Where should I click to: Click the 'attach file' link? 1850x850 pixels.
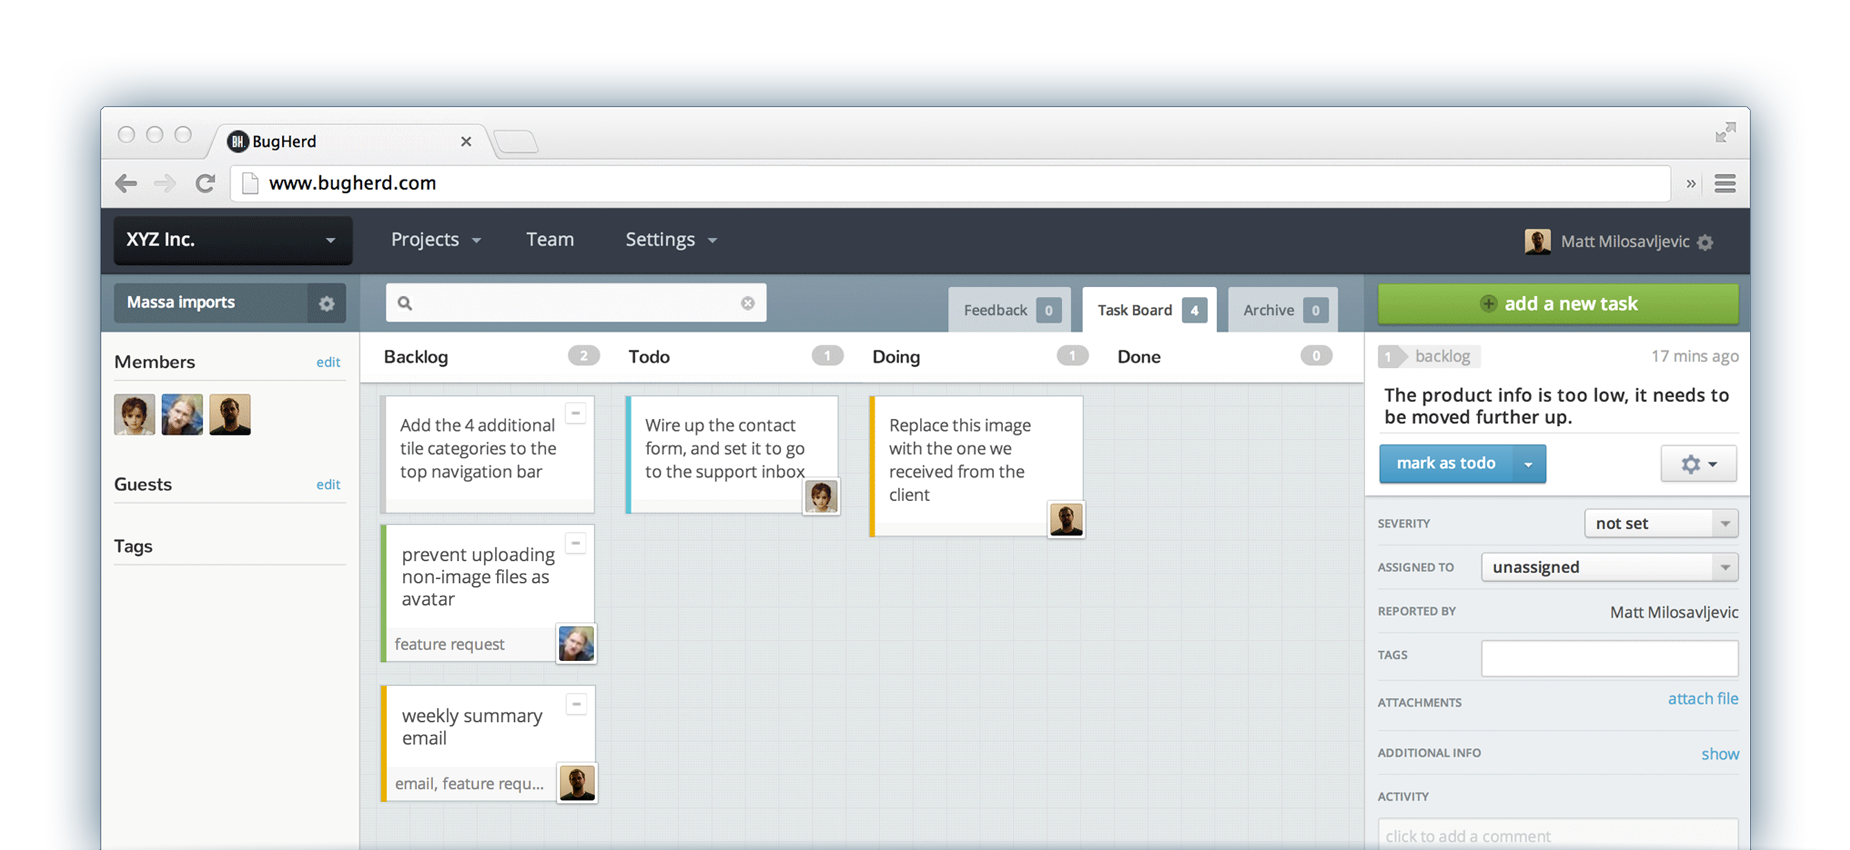tap(1703, 699)
